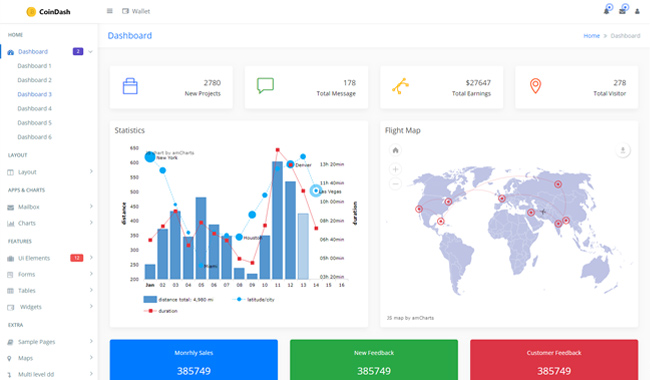This screenshot has width=650, height=380.
Task: Click the Monthly Sales blue card
Action: point(194,360)
